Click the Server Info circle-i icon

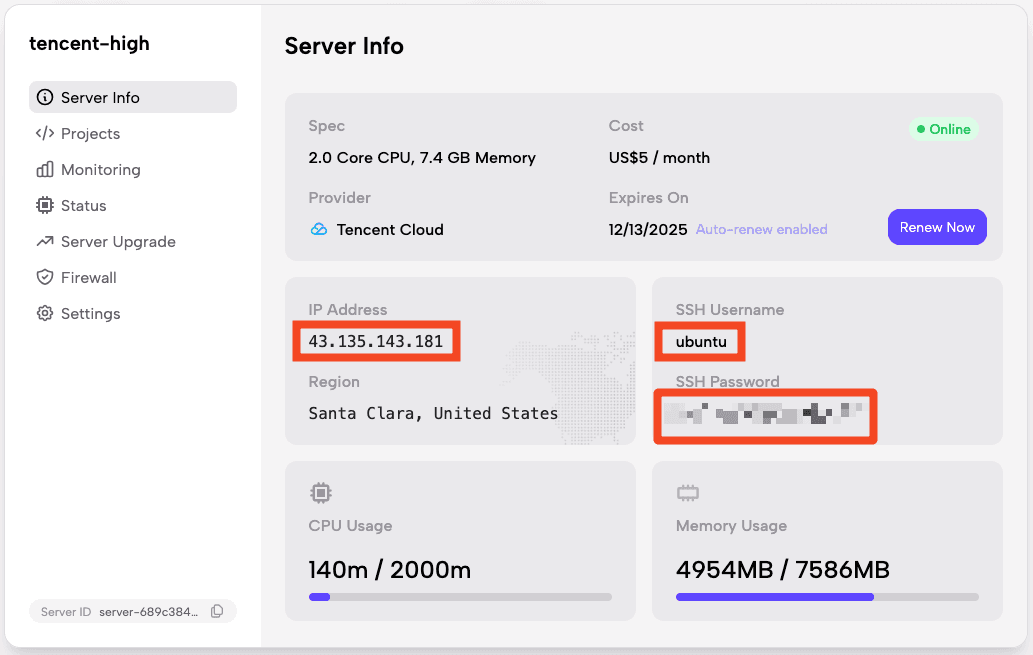point(44,97)
